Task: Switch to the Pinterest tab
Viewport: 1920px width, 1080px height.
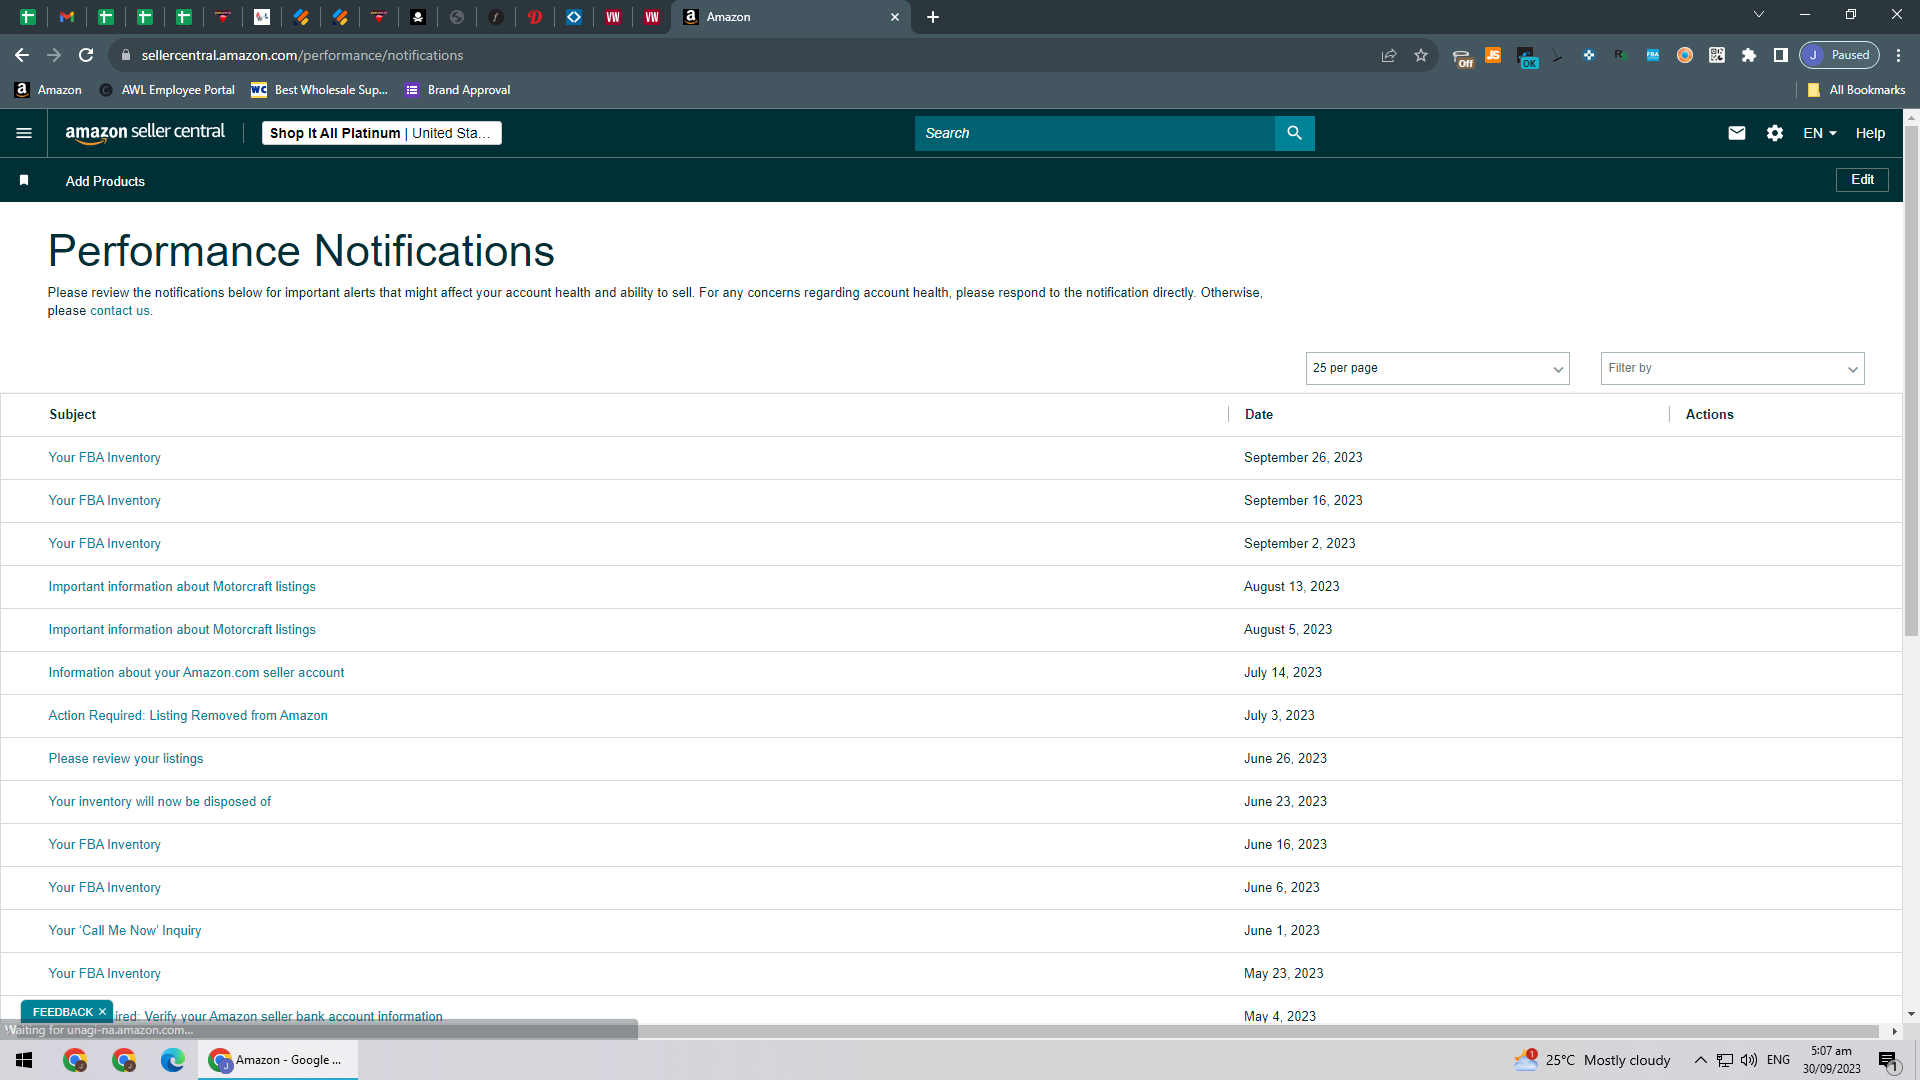Action: click(x=535, y=17)
